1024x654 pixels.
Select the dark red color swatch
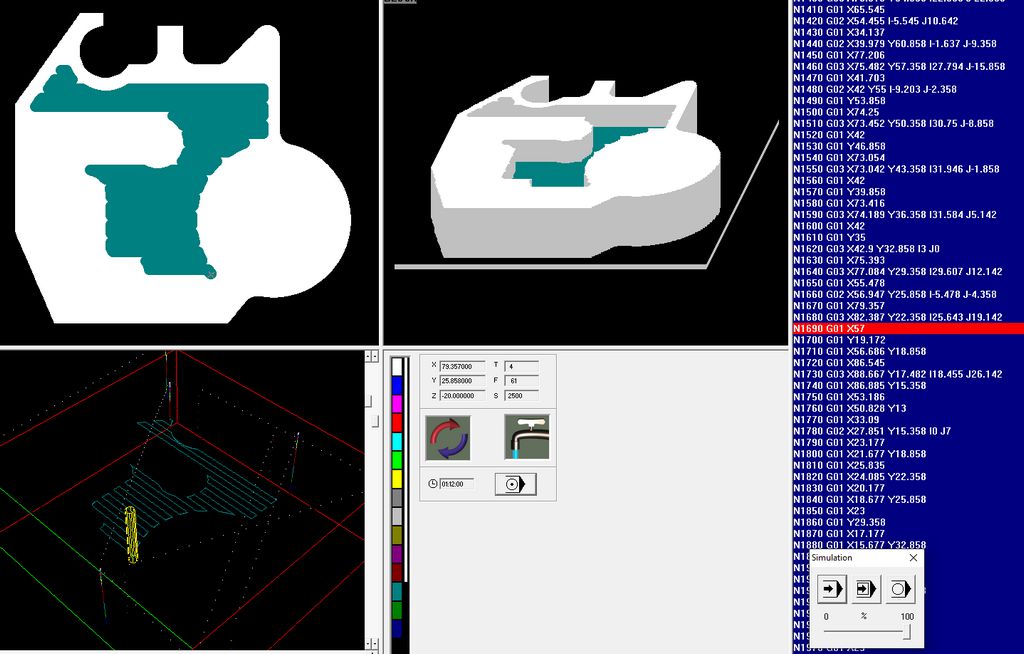(x=398, y=573)
